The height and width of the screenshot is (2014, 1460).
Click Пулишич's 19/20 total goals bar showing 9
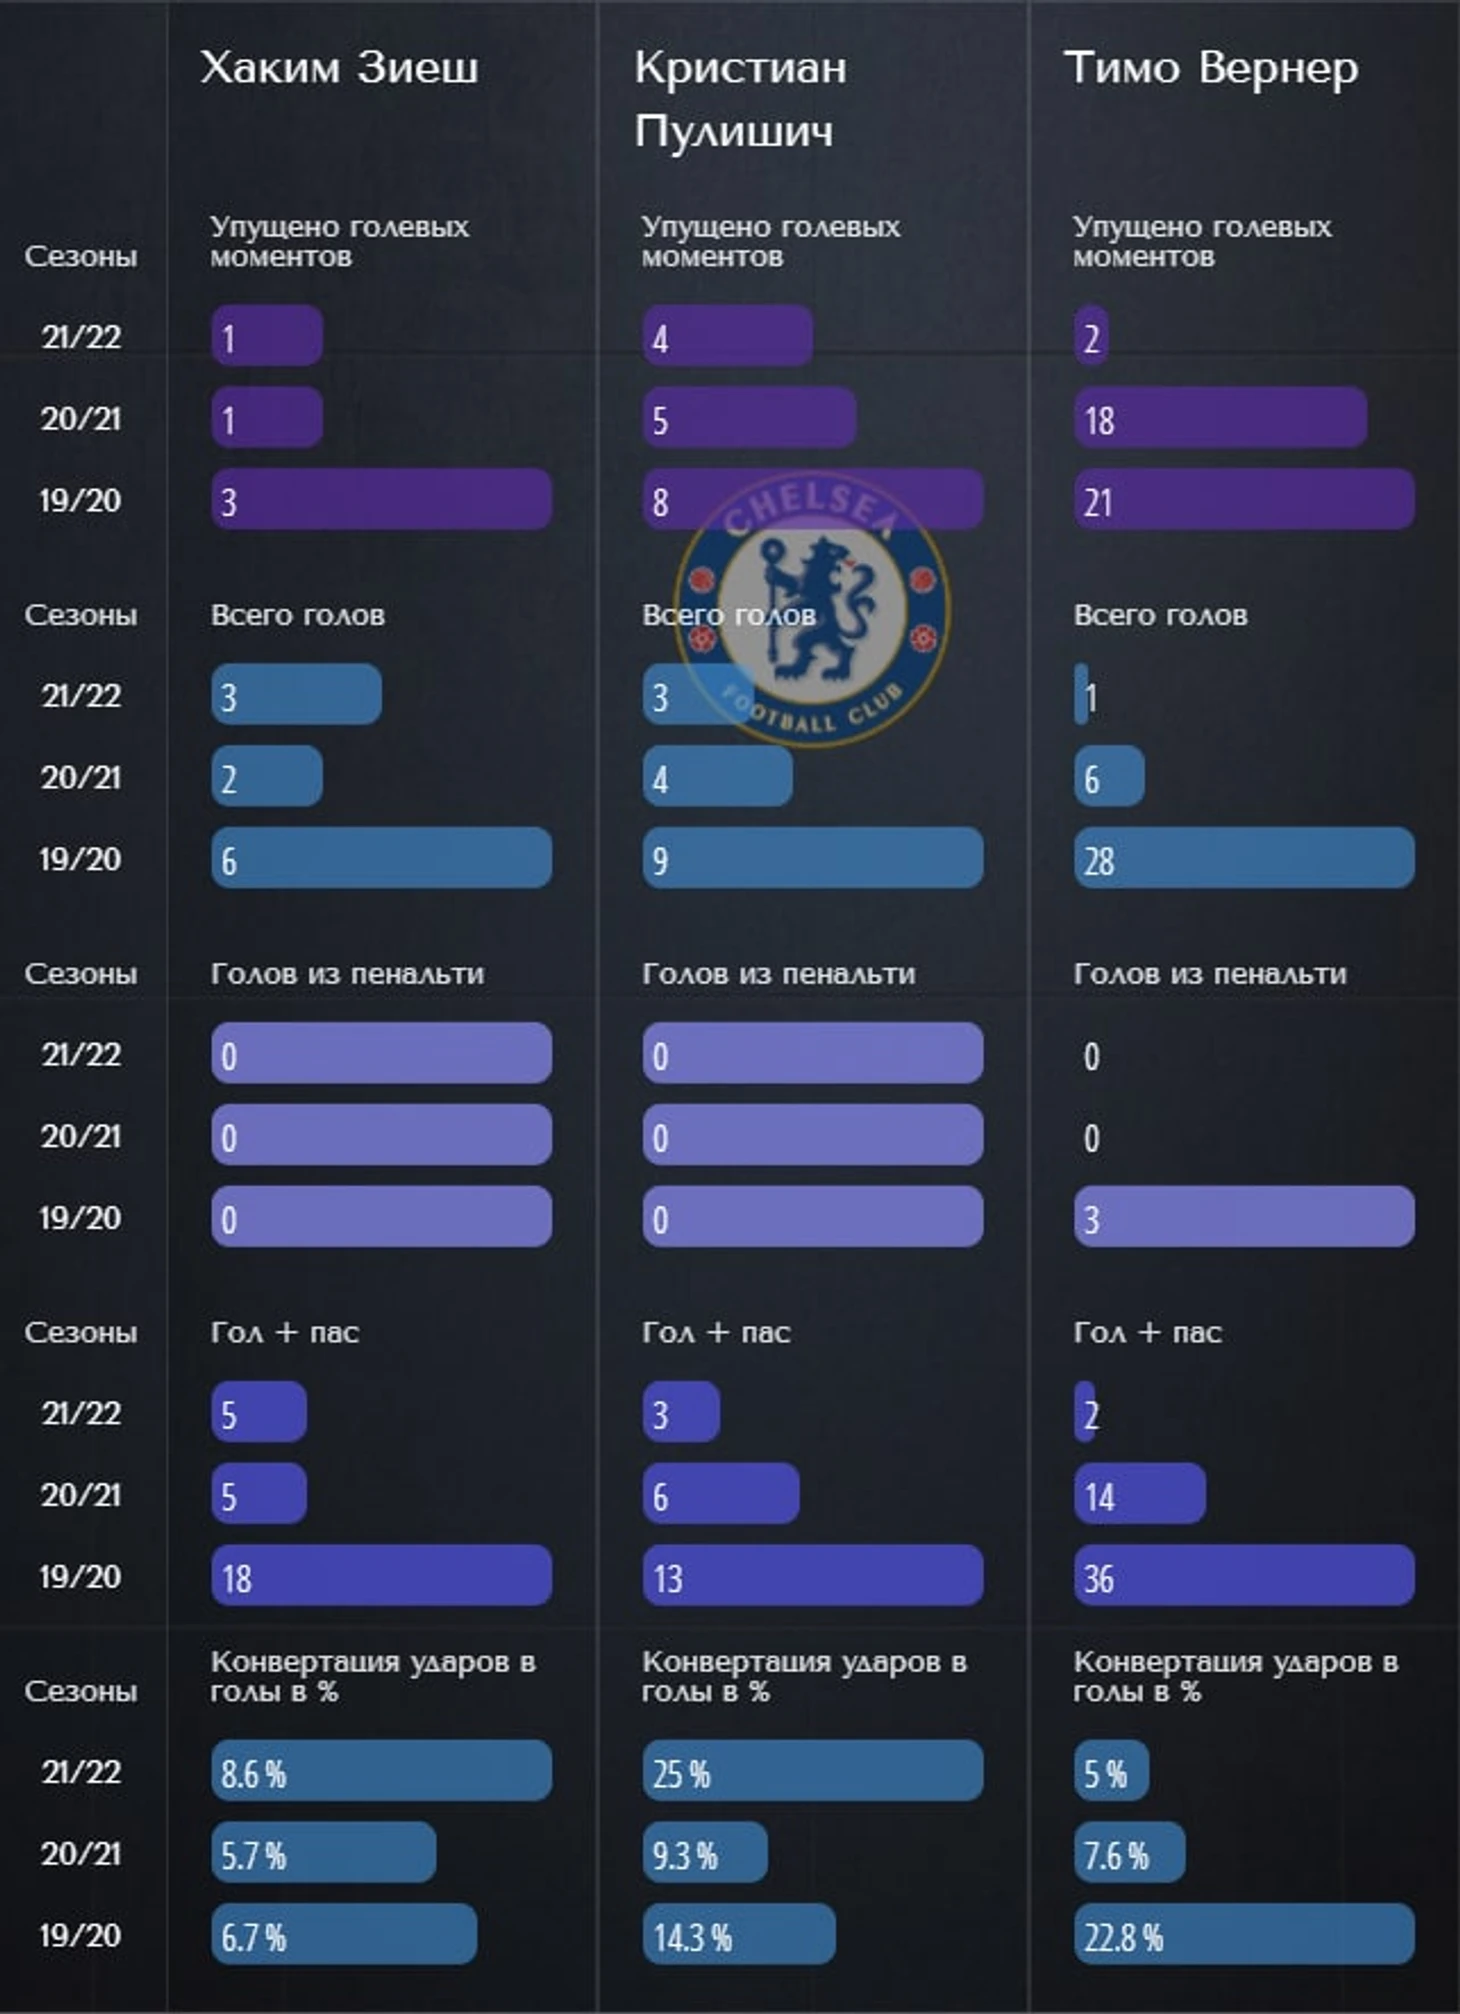812,858
